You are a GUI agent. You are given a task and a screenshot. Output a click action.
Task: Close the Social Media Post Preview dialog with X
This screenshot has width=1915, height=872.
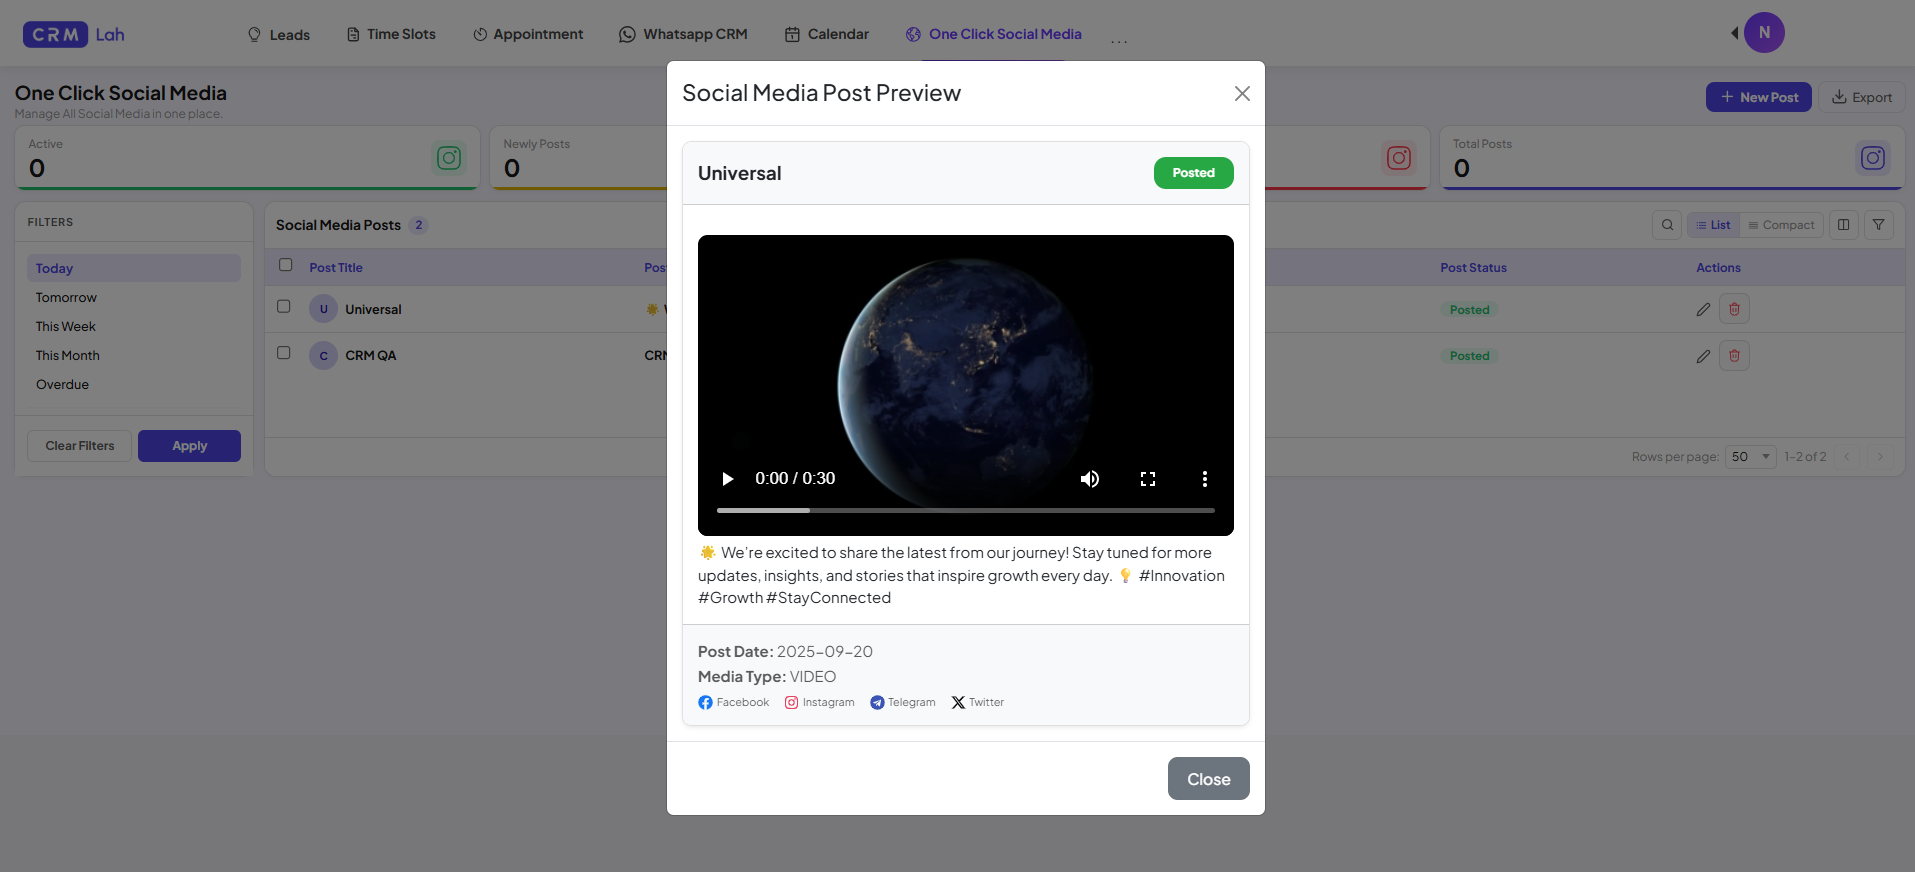[1242, 93]
